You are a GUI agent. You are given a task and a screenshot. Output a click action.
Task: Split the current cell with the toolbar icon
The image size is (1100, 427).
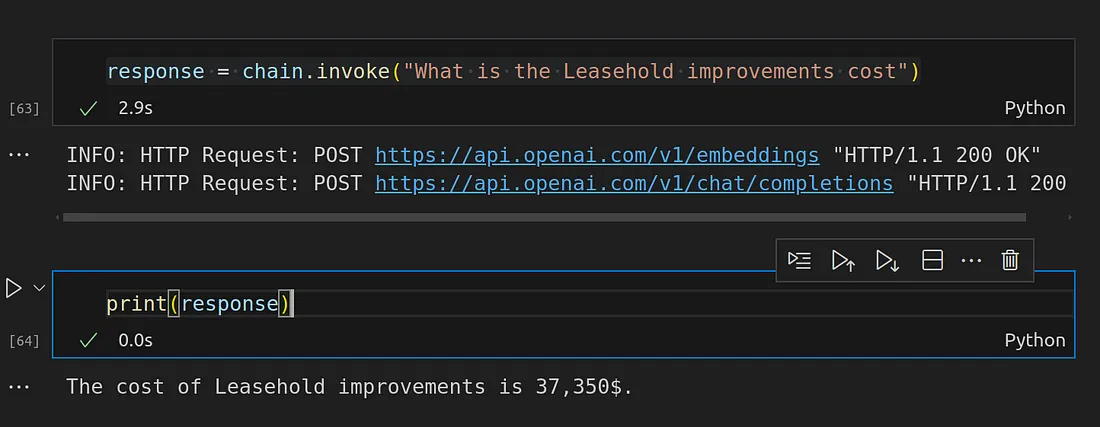pos(932,261)
